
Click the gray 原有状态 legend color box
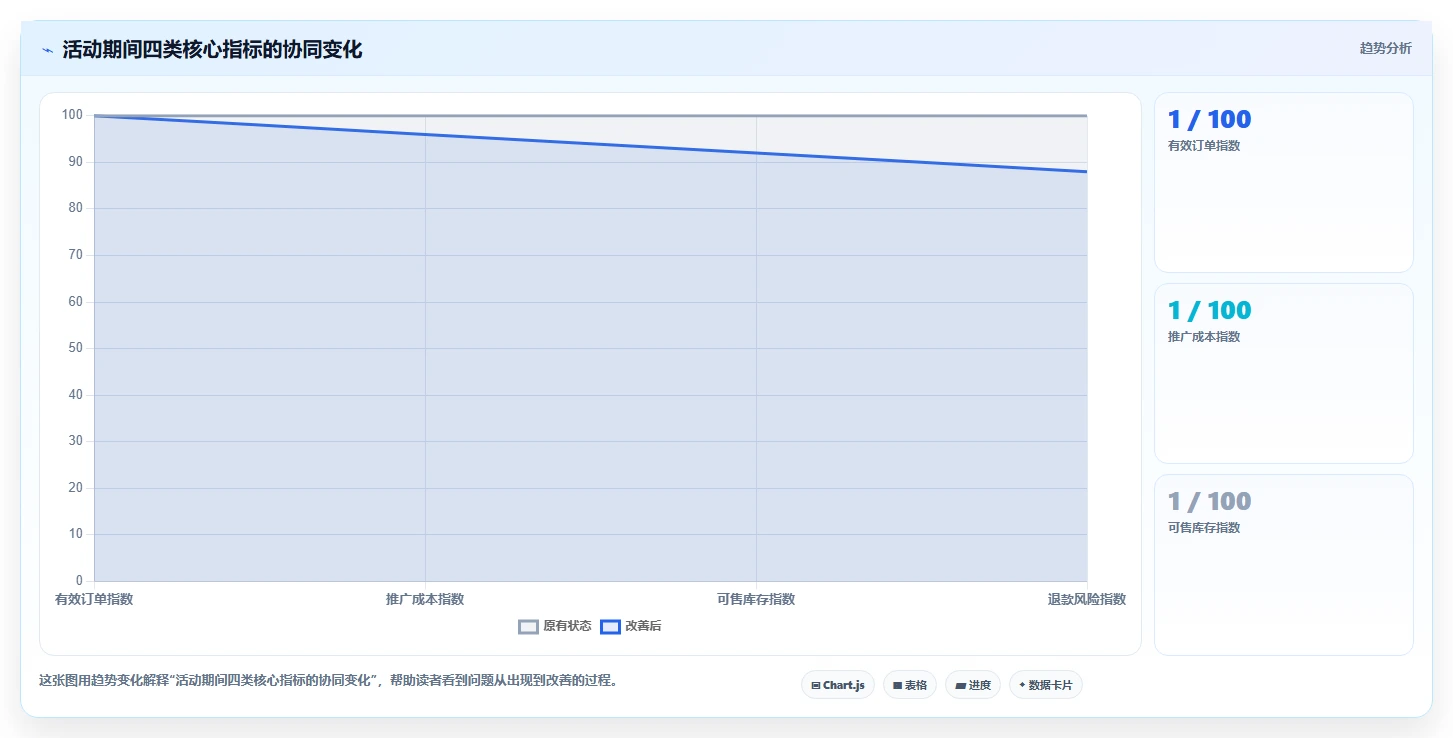[x=528, y=627]
